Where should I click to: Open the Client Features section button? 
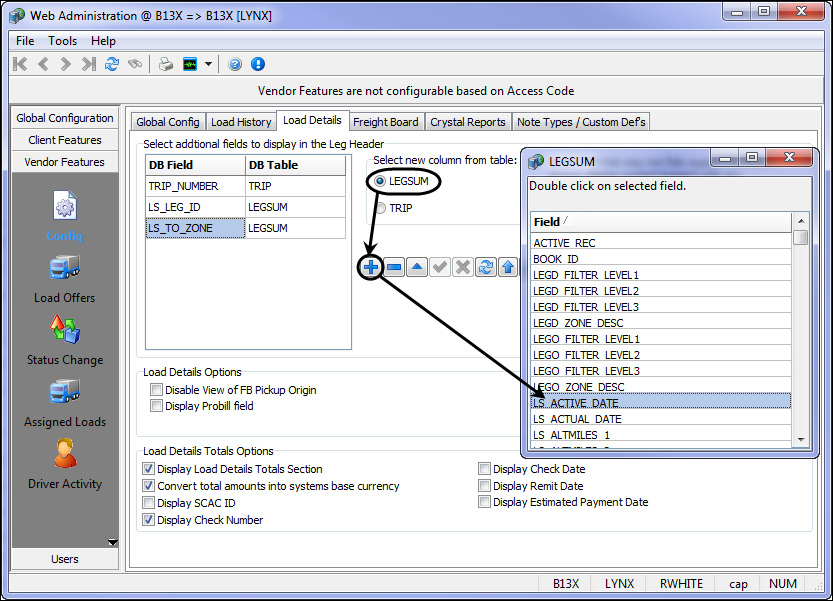pyautogui.click(x=65, y=140)
